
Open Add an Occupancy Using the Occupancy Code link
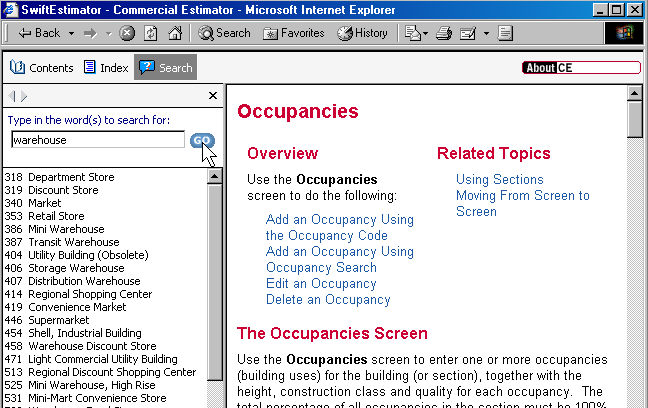340,227
